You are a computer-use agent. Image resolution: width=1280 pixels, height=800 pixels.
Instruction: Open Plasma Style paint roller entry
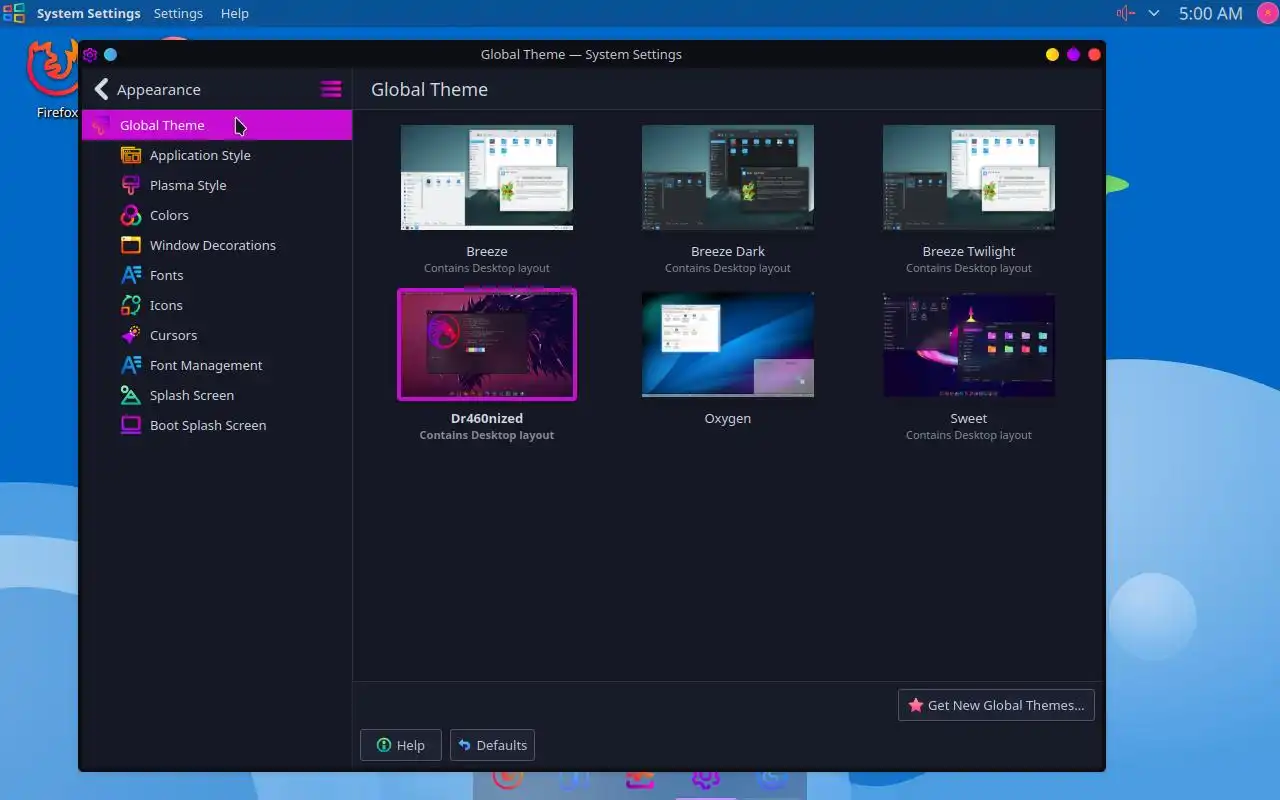131,185
